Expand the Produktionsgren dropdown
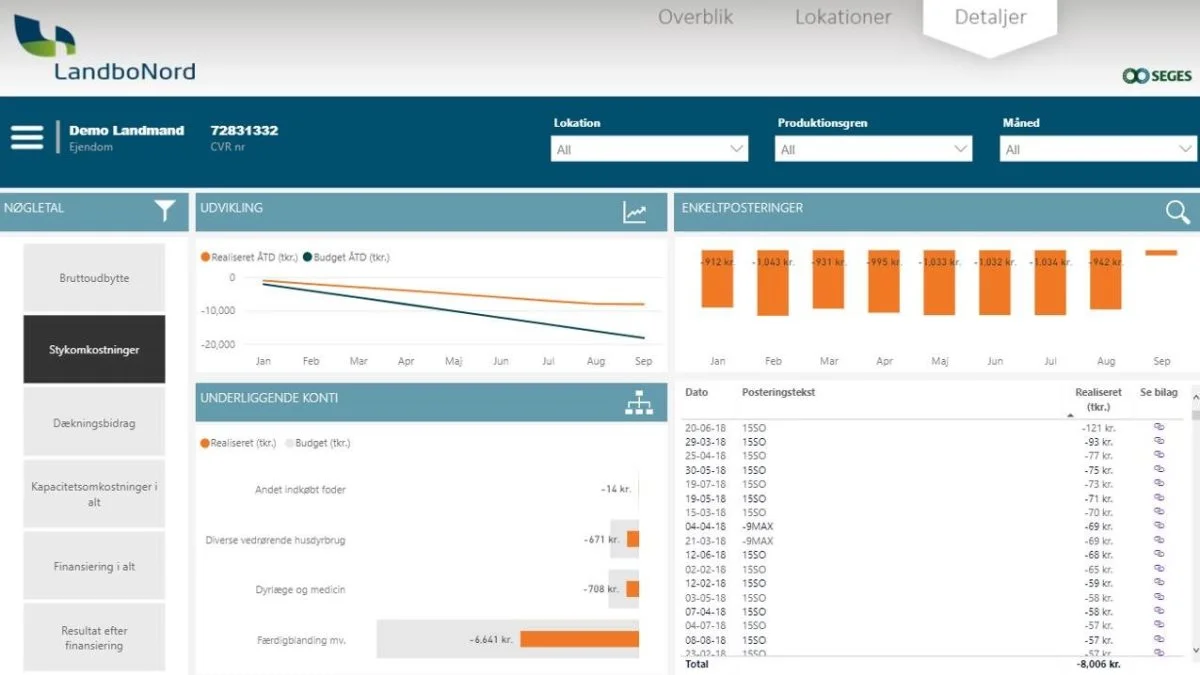Image resolution: width=1200 pixels, height=675 pixels. coord(874,149)
